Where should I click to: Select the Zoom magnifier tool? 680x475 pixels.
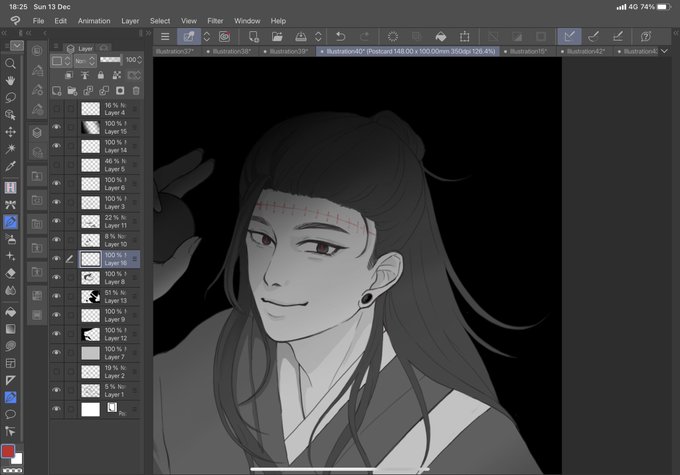click(10, 64)
